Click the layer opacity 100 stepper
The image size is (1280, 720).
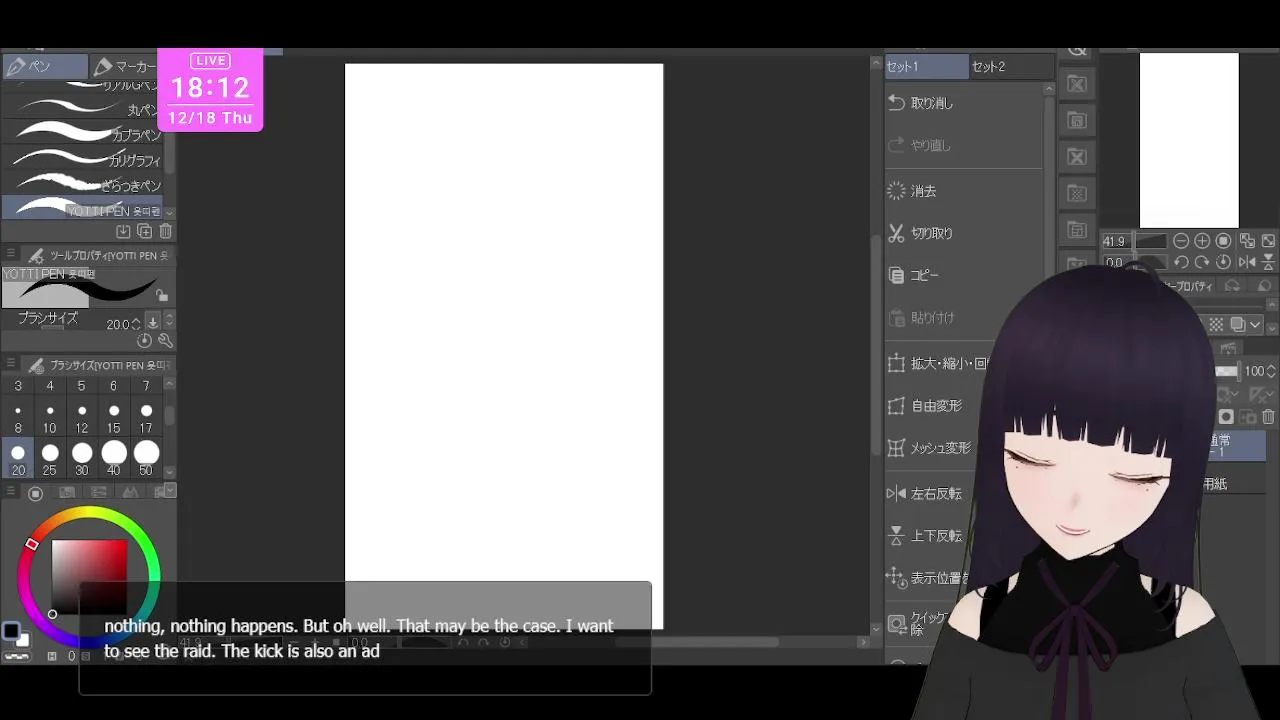pyautogui.click(x=1272, y=371)
